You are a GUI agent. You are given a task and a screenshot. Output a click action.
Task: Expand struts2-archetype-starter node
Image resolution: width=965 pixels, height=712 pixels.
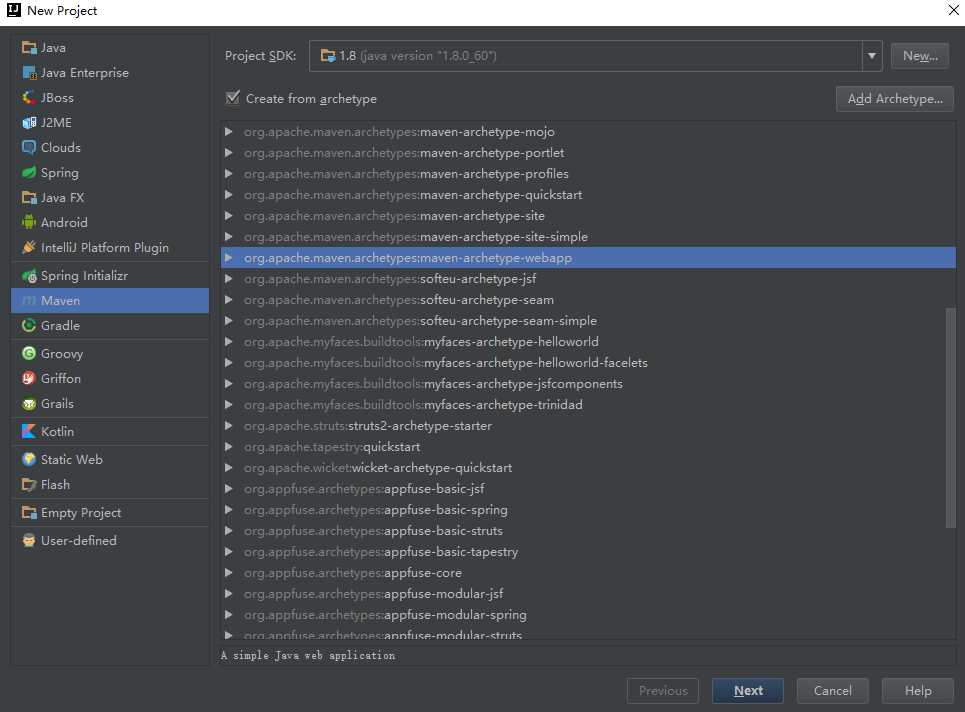coord(228,426)
